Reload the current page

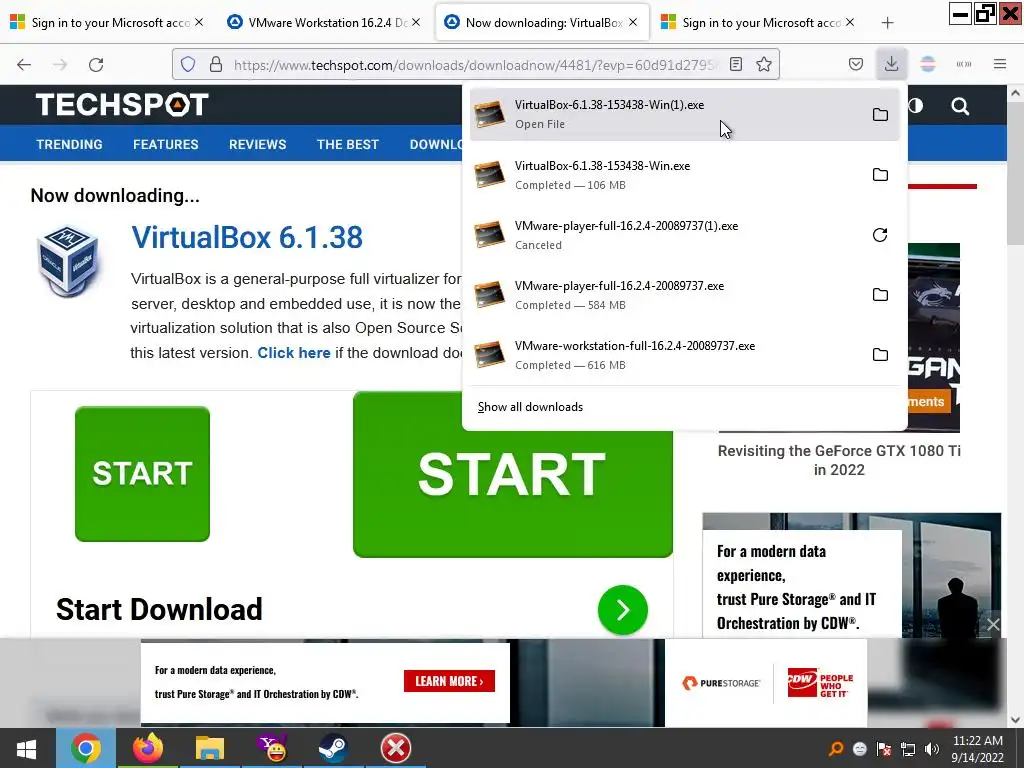(96, 64)
